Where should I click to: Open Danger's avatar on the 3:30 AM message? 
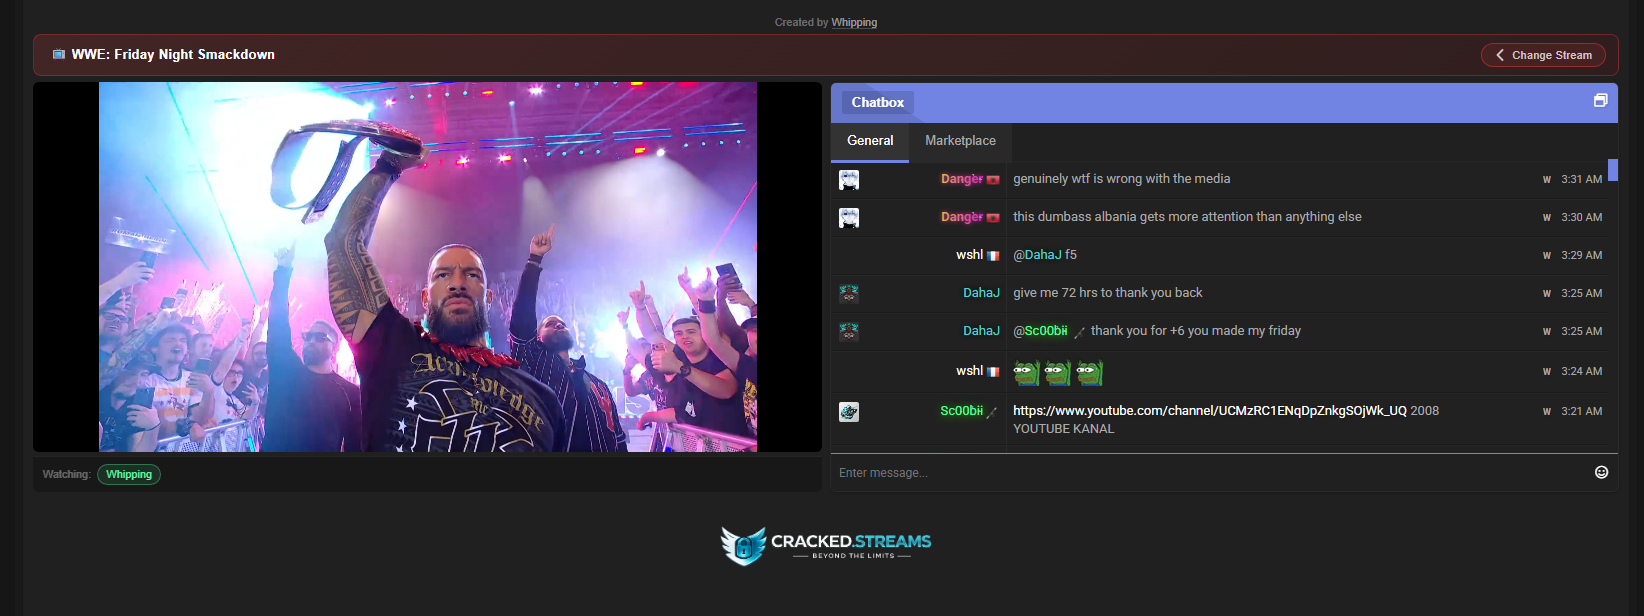pos(849,218)
